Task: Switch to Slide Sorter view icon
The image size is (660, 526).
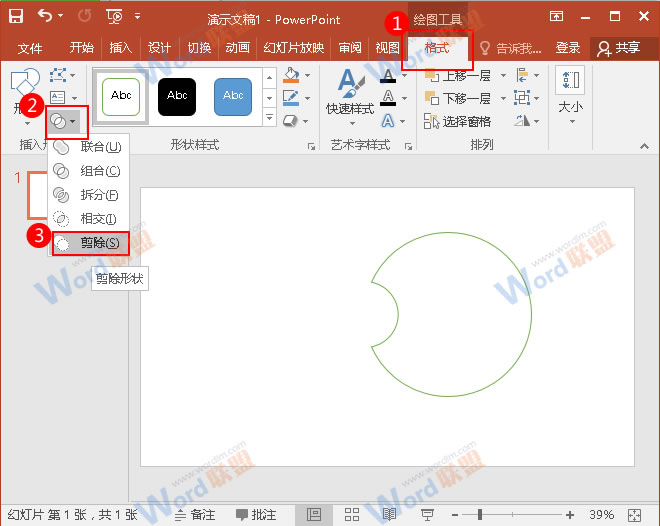Action: point(352,514)
